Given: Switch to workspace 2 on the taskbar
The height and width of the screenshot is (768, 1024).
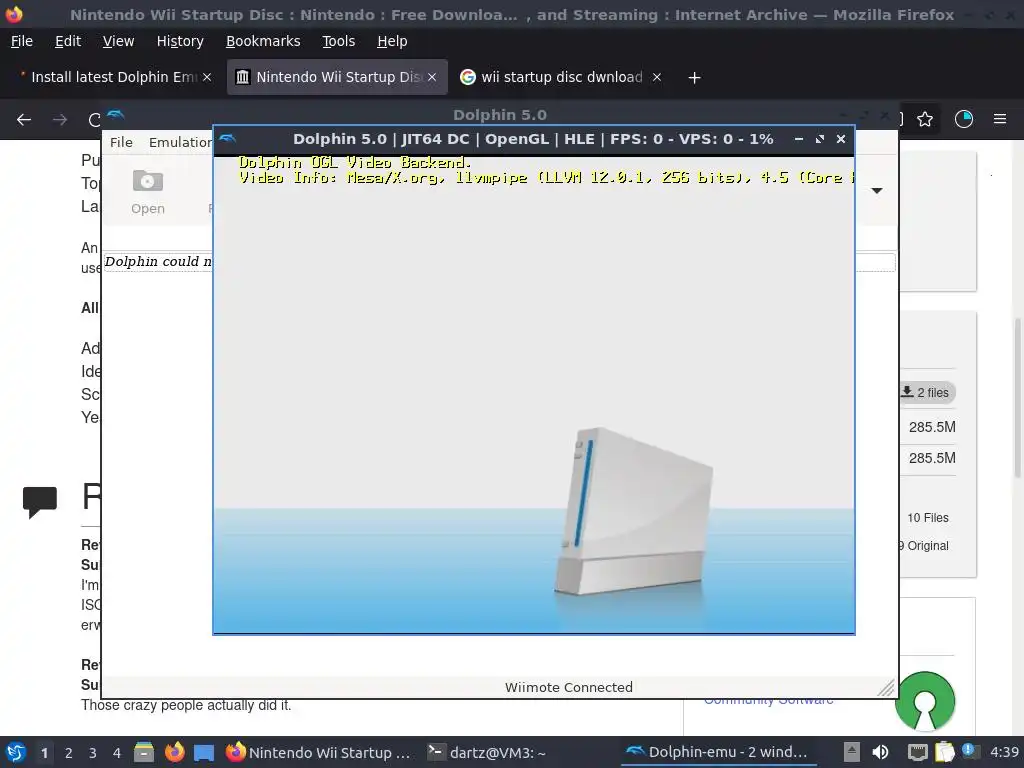Looking at the screenshot, I should (x=69, y=753).
